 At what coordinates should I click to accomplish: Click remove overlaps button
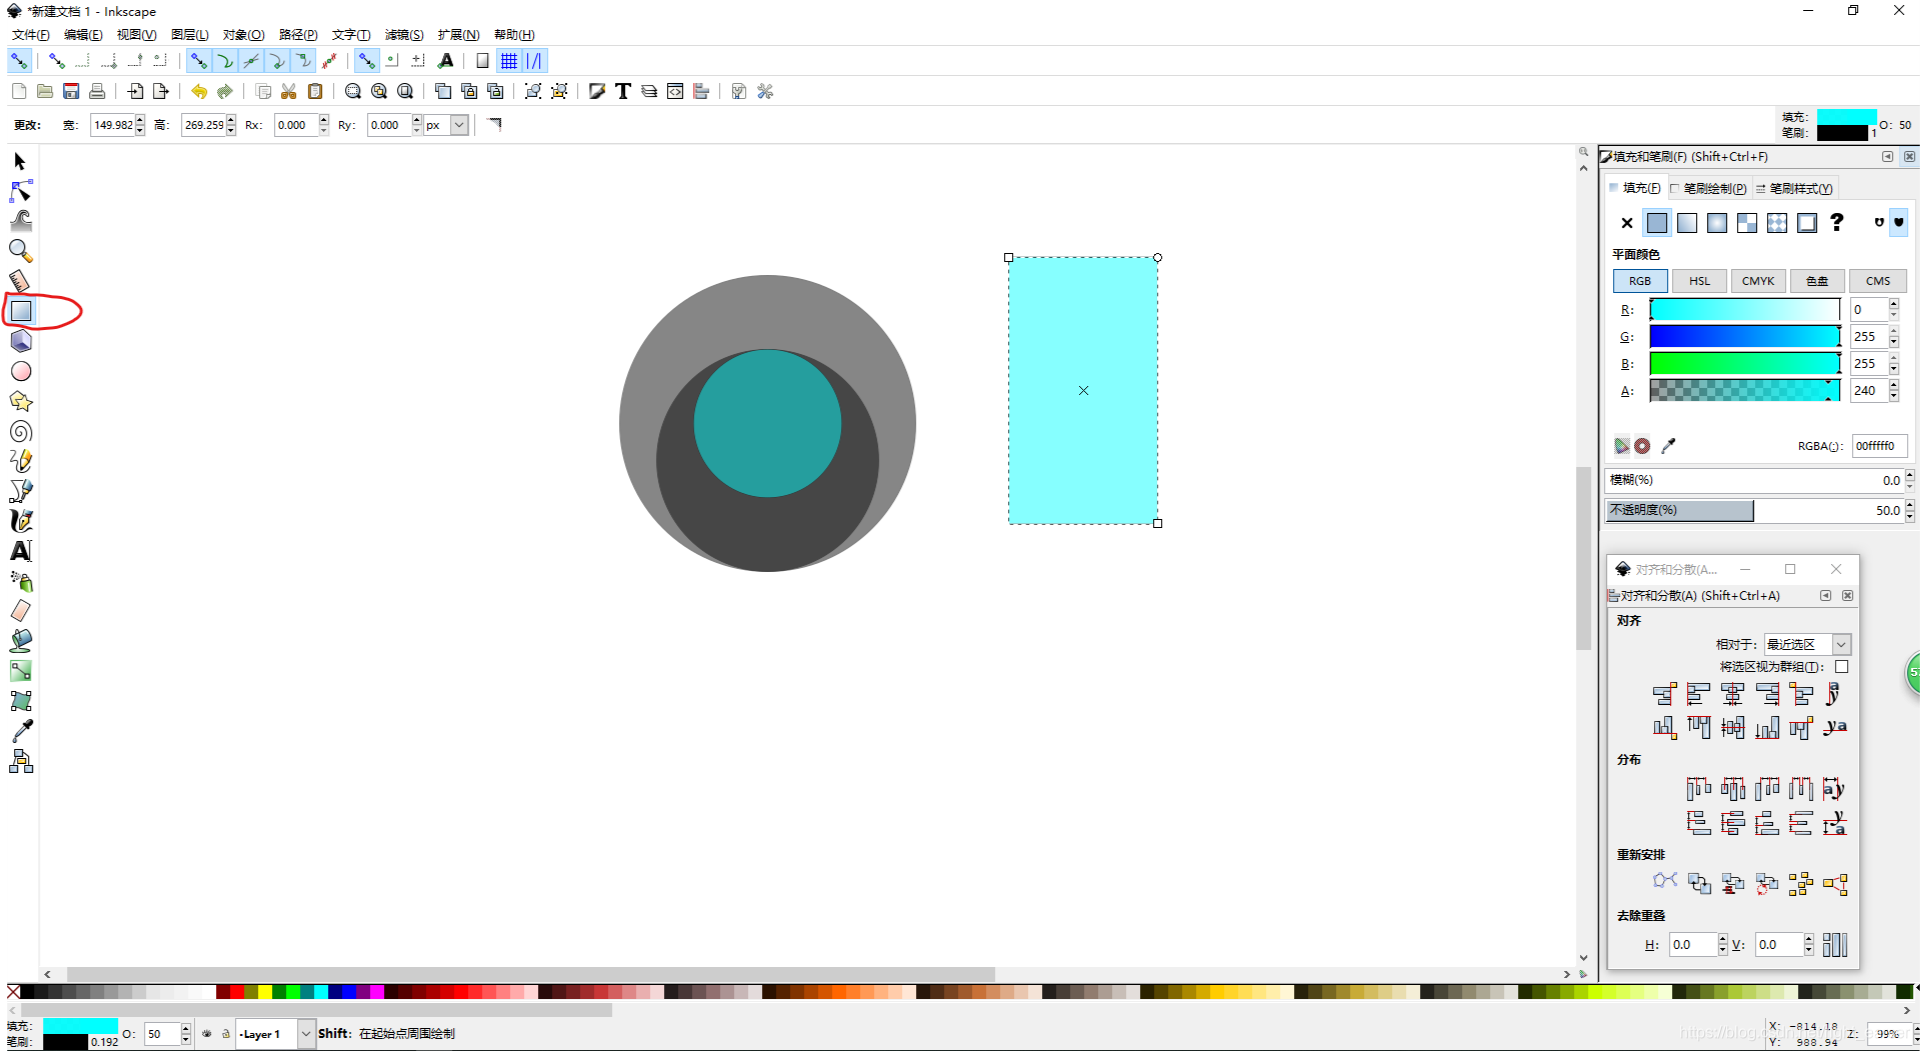coord(1835,945)
